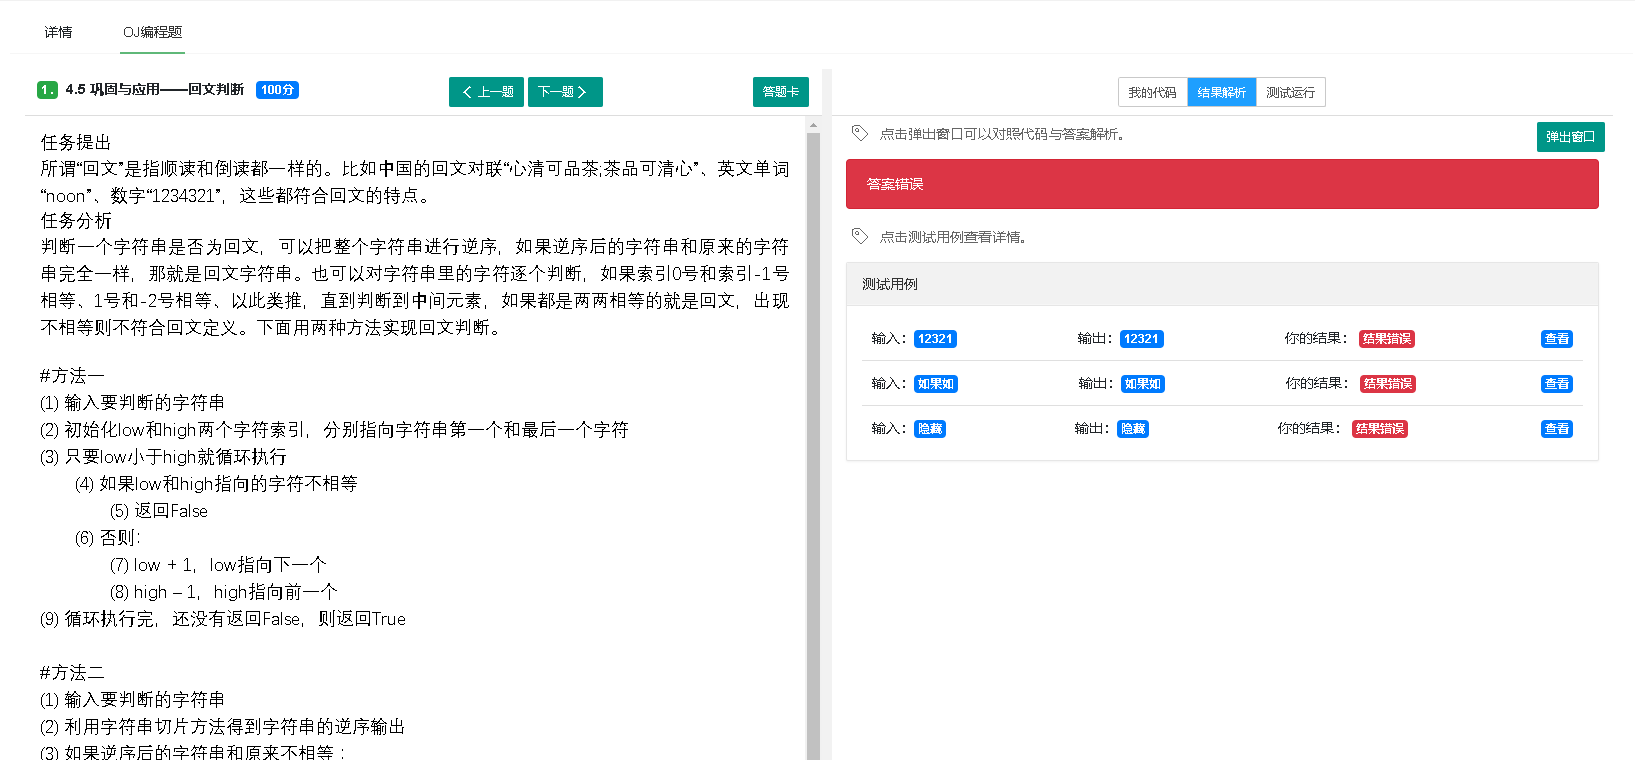Viewport: 1635px width, 760px height.
Task: Click the 12321 input value badge
Action: pos(935,339)
